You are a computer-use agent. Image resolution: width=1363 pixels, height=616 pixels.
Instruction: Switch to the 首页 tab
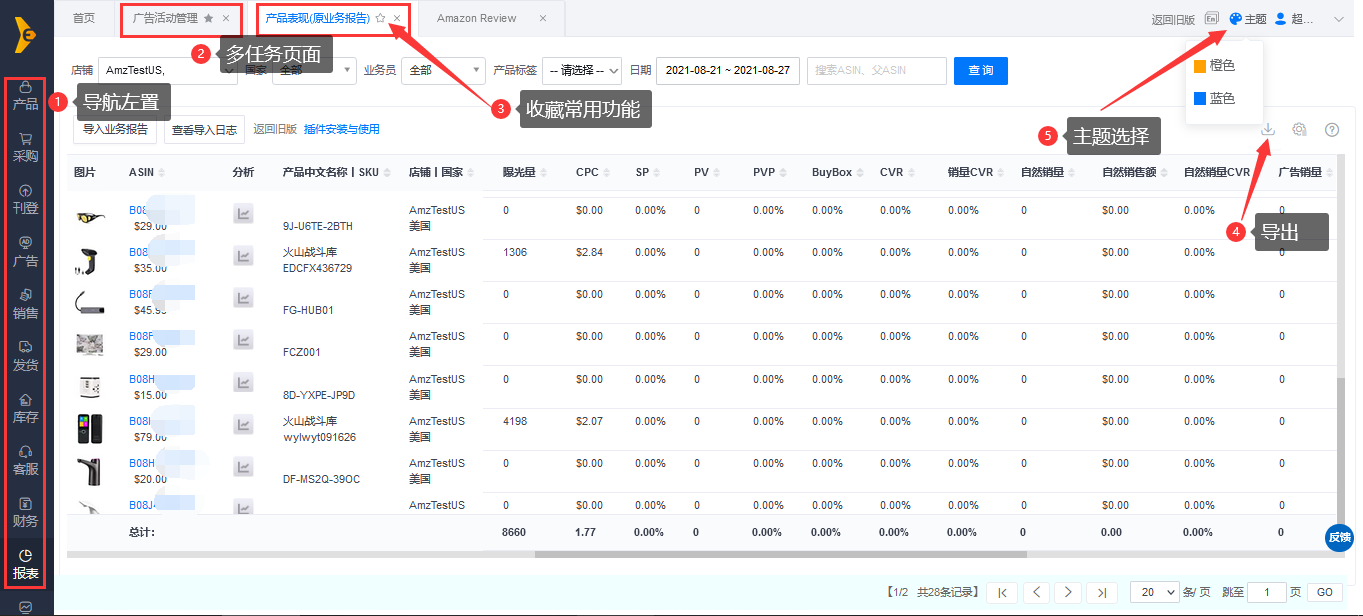click(84, 18)
